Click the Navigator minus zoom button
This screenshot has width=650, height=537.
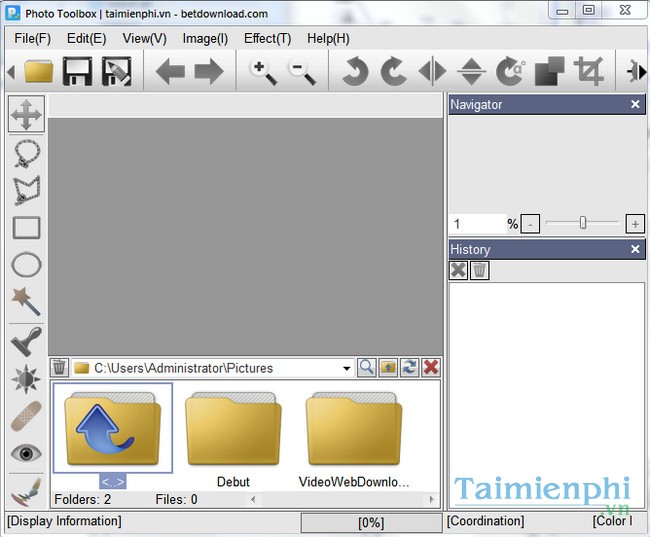tap(530, 224)
